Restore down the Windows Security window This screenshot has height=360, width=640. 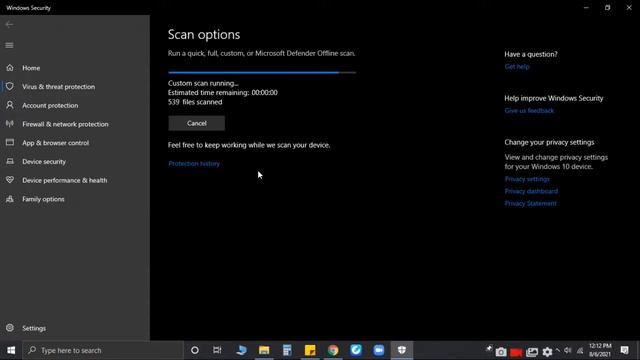[x=607, y=7]
